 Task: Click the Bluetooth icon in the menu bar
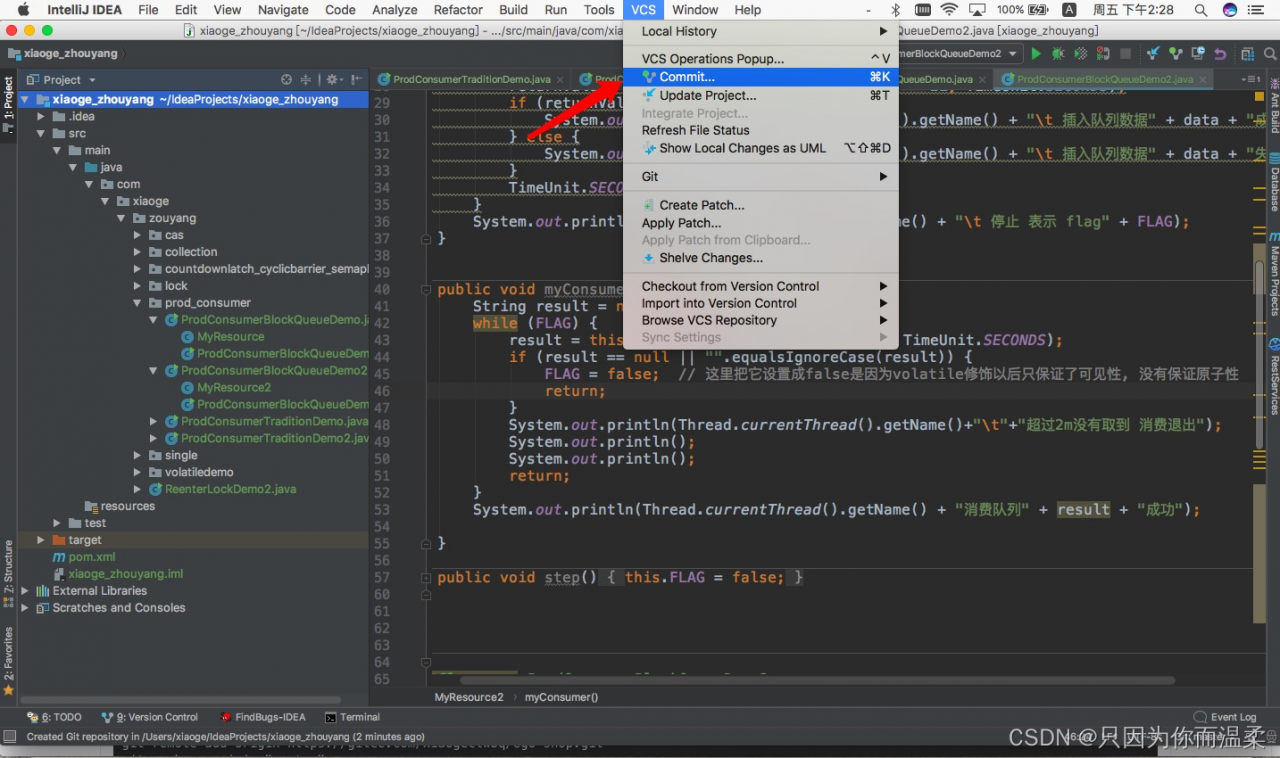click(x=896, y=10)
